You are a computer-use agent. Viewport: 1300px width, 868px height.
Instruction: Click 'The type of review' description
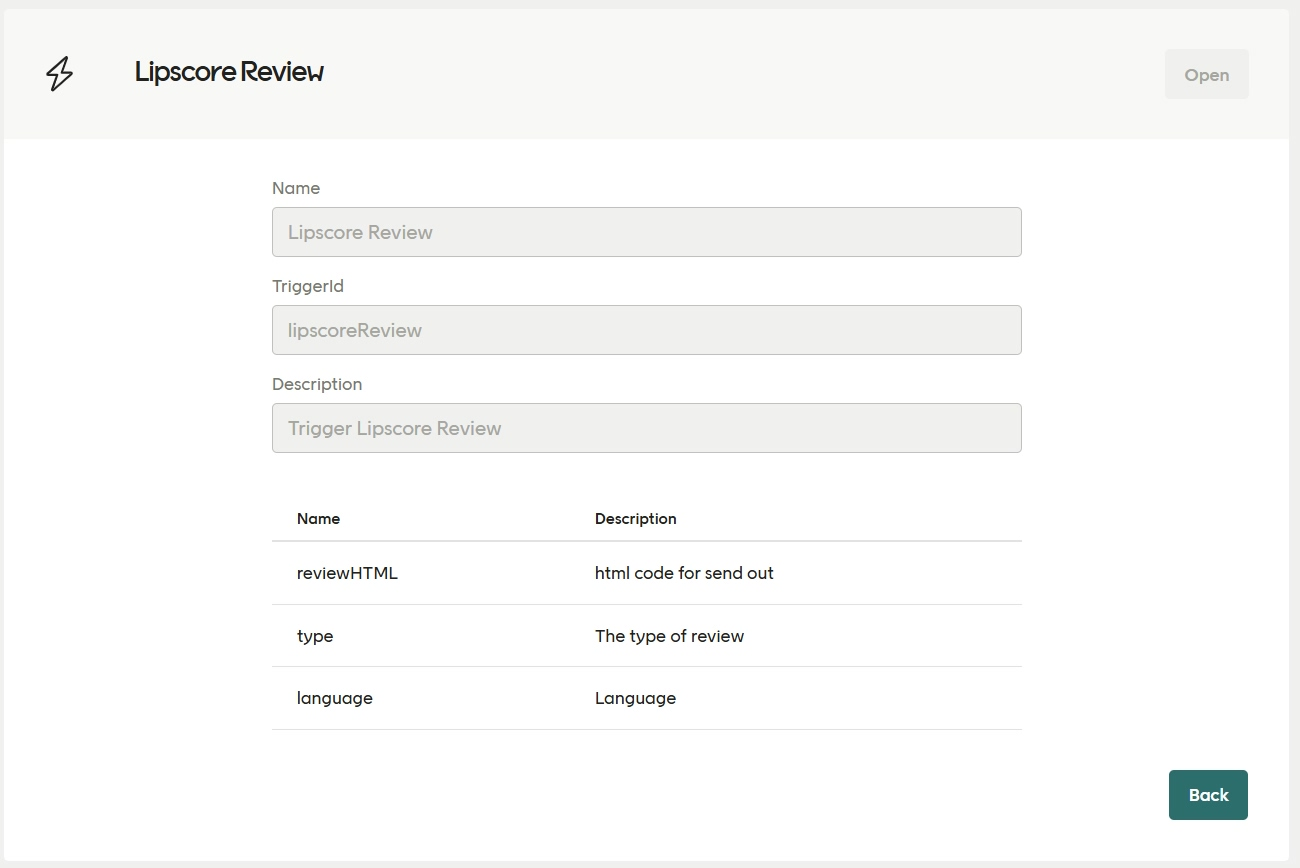click(669, 636)
